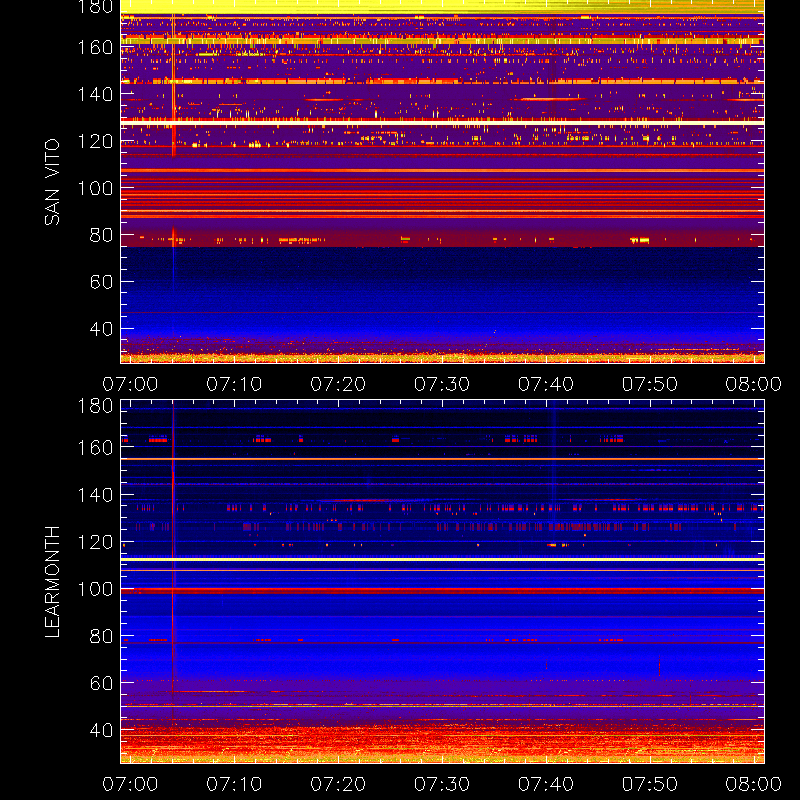Click the red band near 100 in Learmonth spectrogram

[x=442, y=591]
